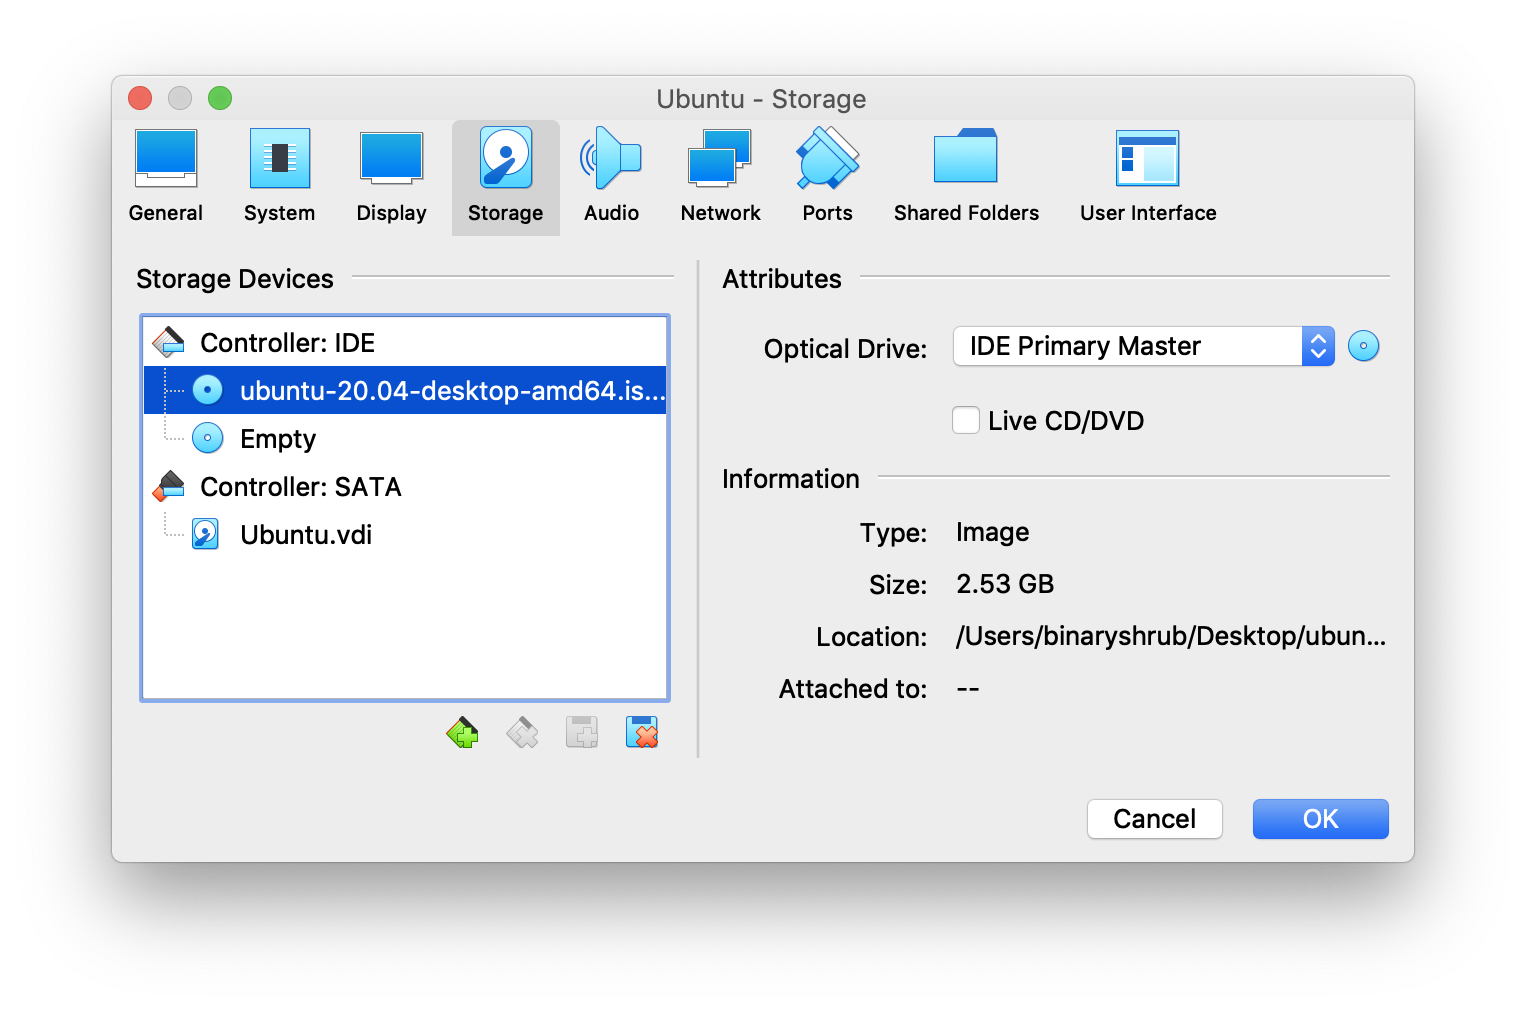Click the Attached to value
Viewport: 1526px width, 1010px height.
(968, 688)
